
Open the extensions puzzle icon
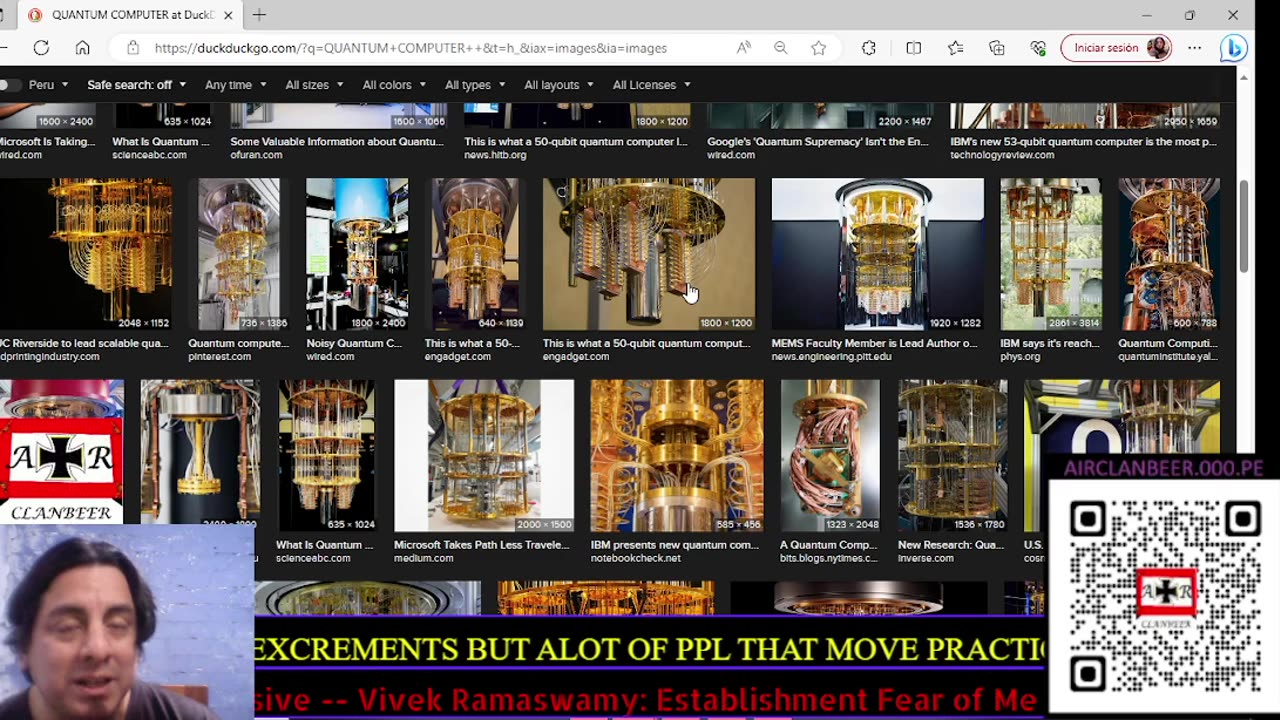(x=869, y=48)
